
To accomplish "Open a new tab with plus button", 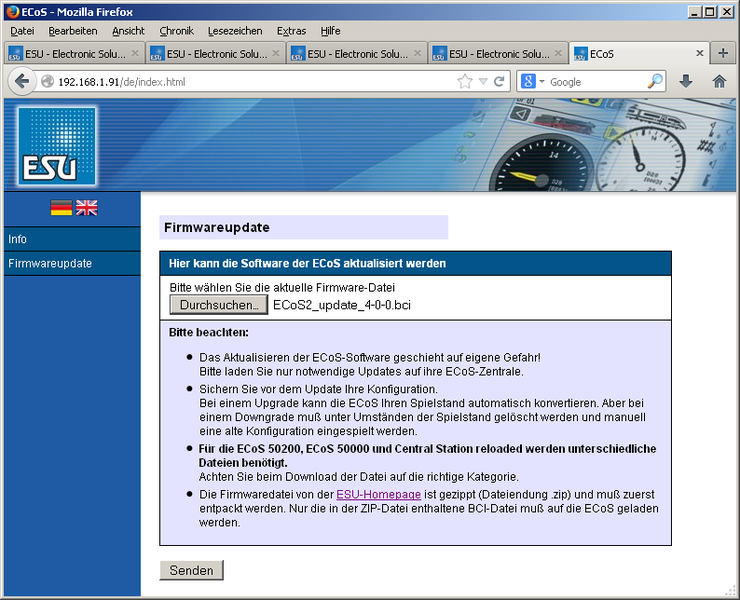I will 723,53.
